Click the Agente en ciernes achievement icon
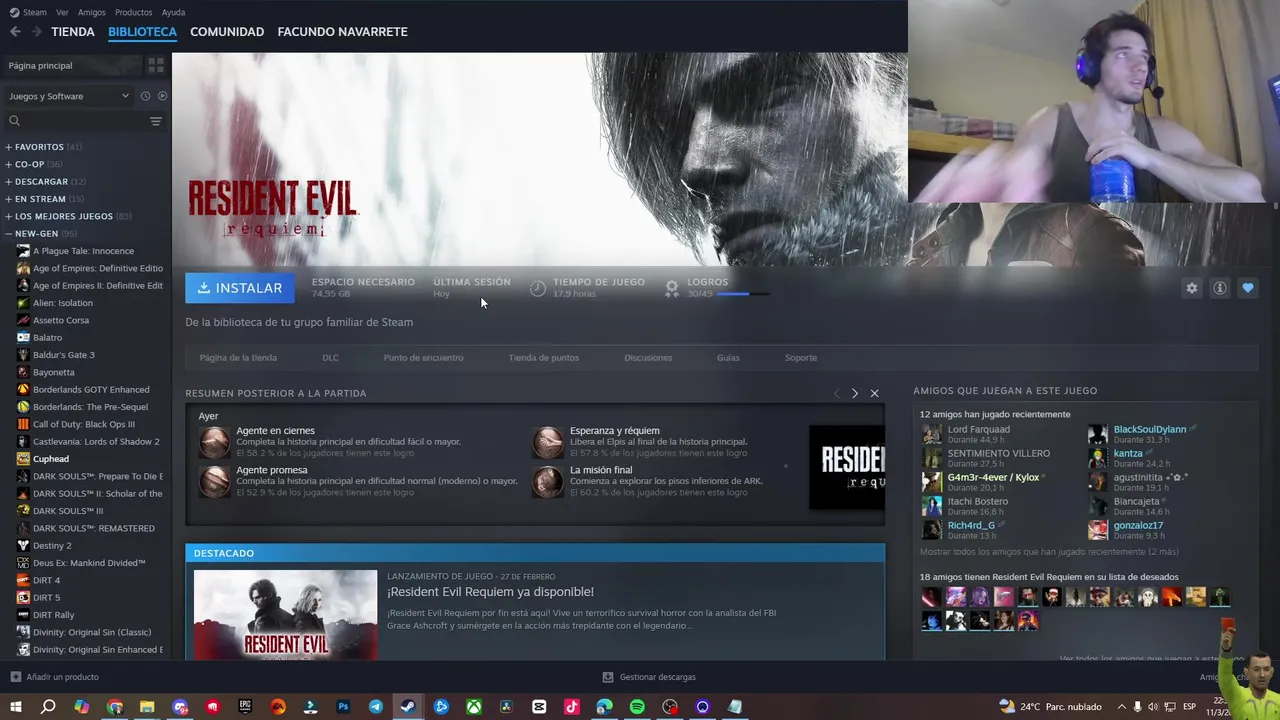1280x720 pixels. pos(214,442)
